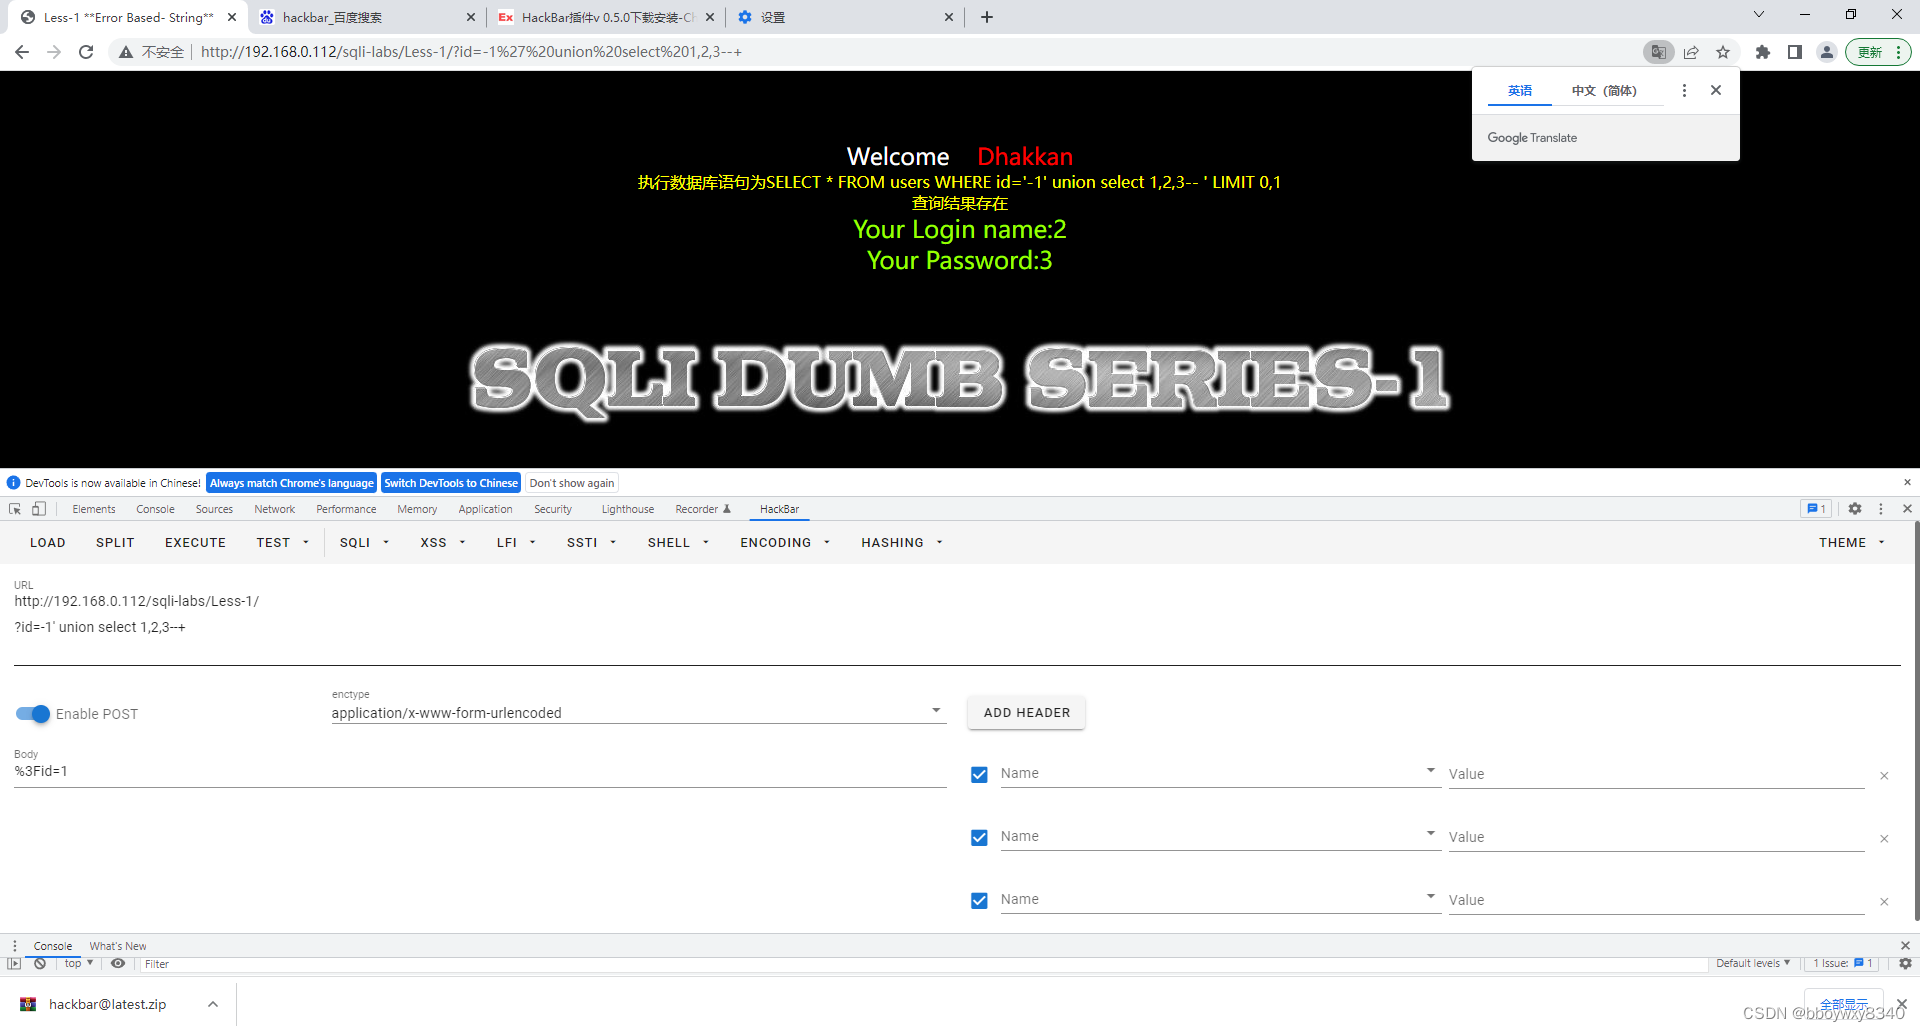Switch to the Network panel tab

coord(274,509)
